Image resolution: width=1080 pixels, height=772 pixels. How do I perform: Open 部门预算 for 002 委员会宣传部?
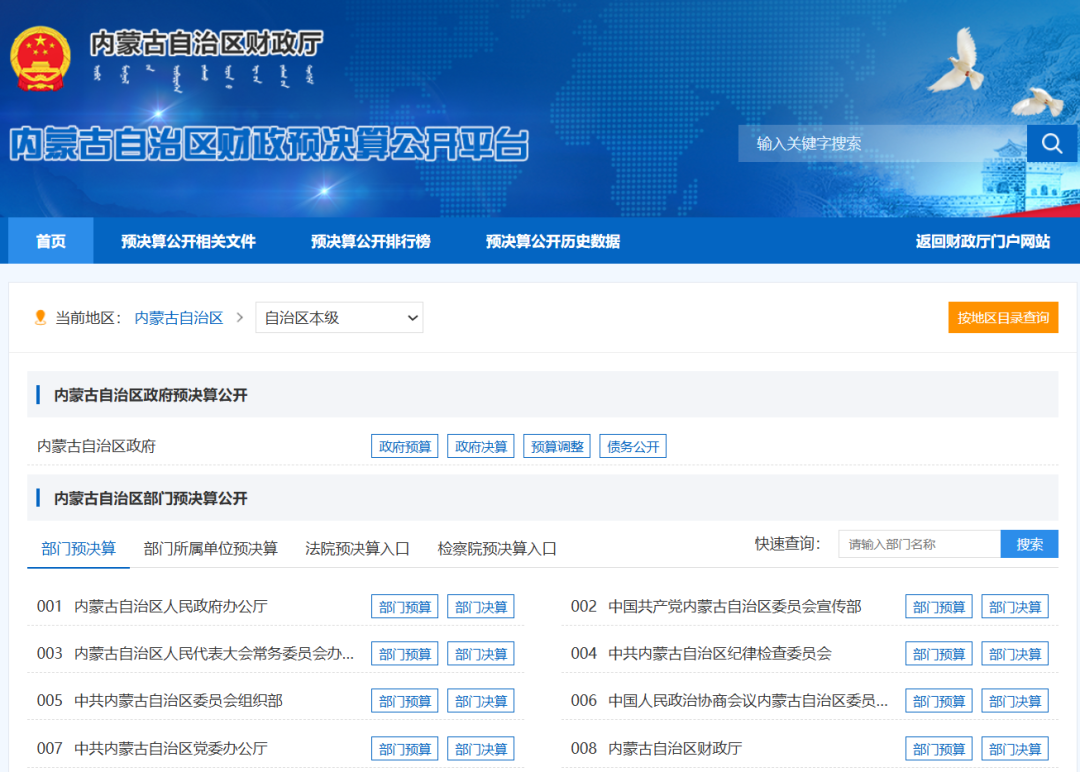click(939, 607)
